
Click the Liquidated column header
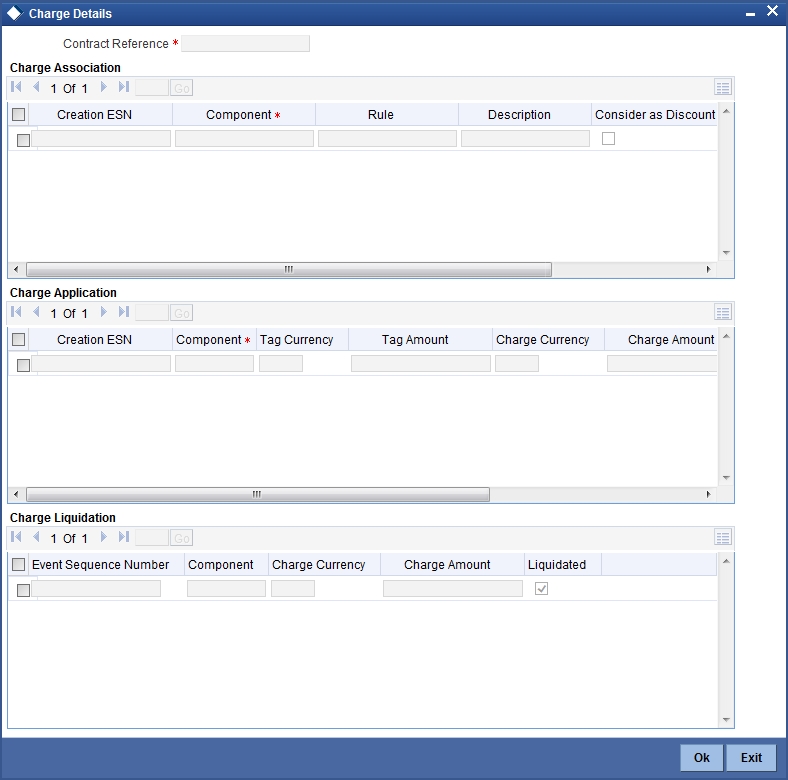(563, 565)
